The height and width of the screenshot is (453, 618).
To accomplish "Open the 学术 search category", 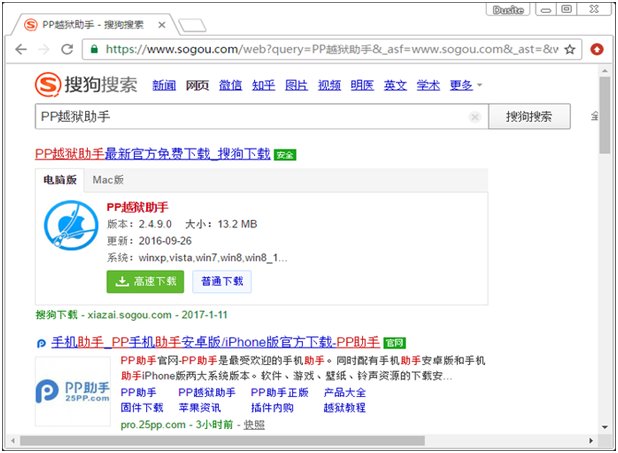I will click(428, 85).
